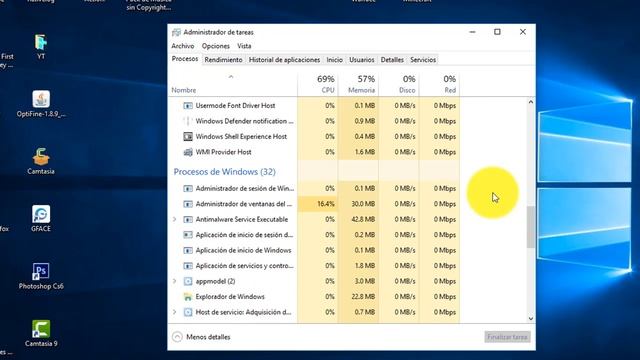640x360 pixels.
Task: Click the 16.4% CPU value cell
Action: tap(318, 204)
